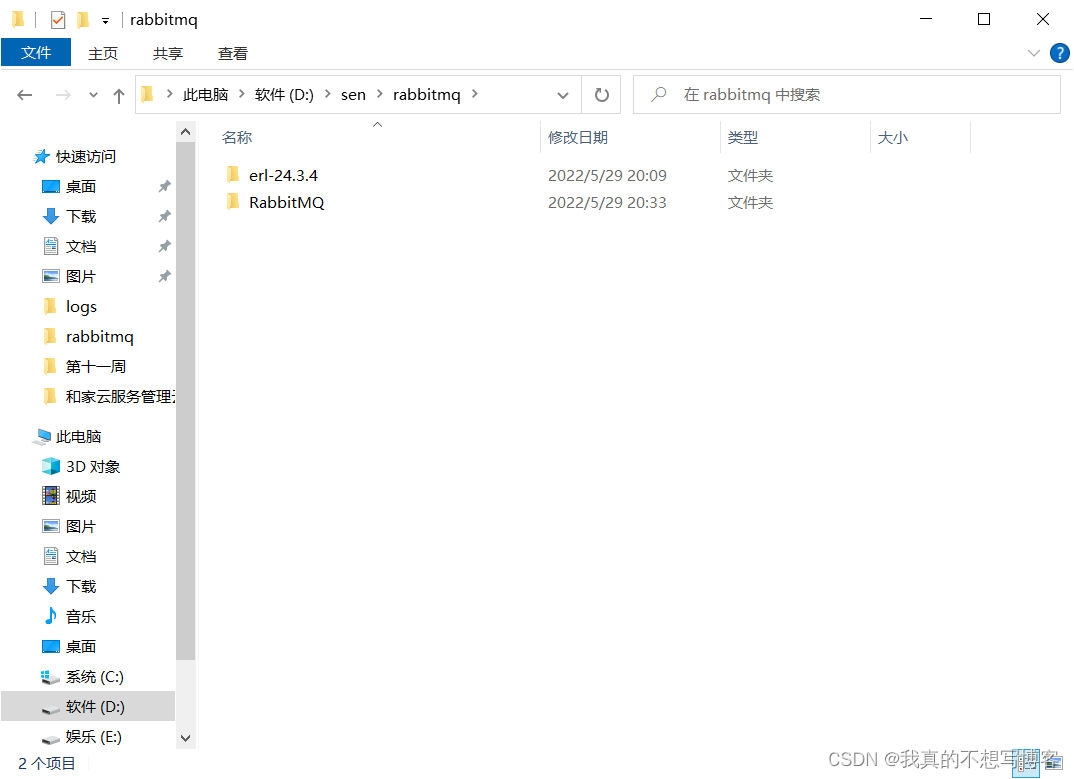
Task: Open 下载 under quick access
Action: pos(81,217)
